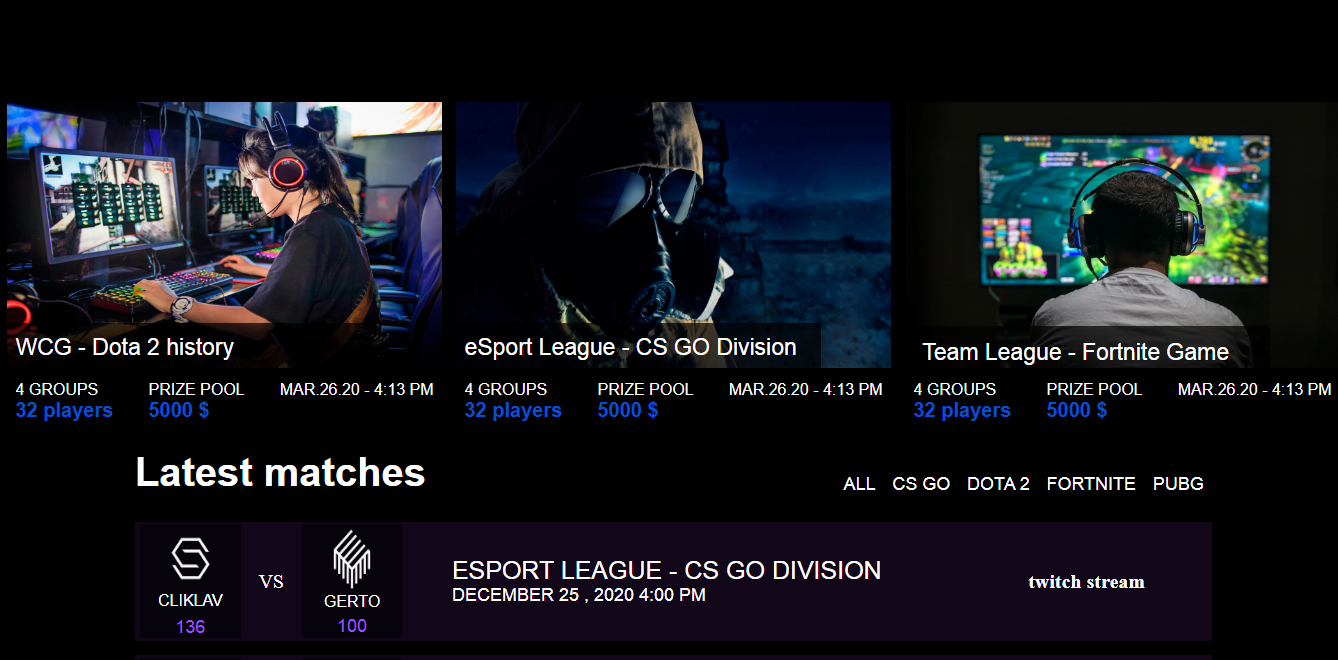Click the Latest matches heading

280,472
